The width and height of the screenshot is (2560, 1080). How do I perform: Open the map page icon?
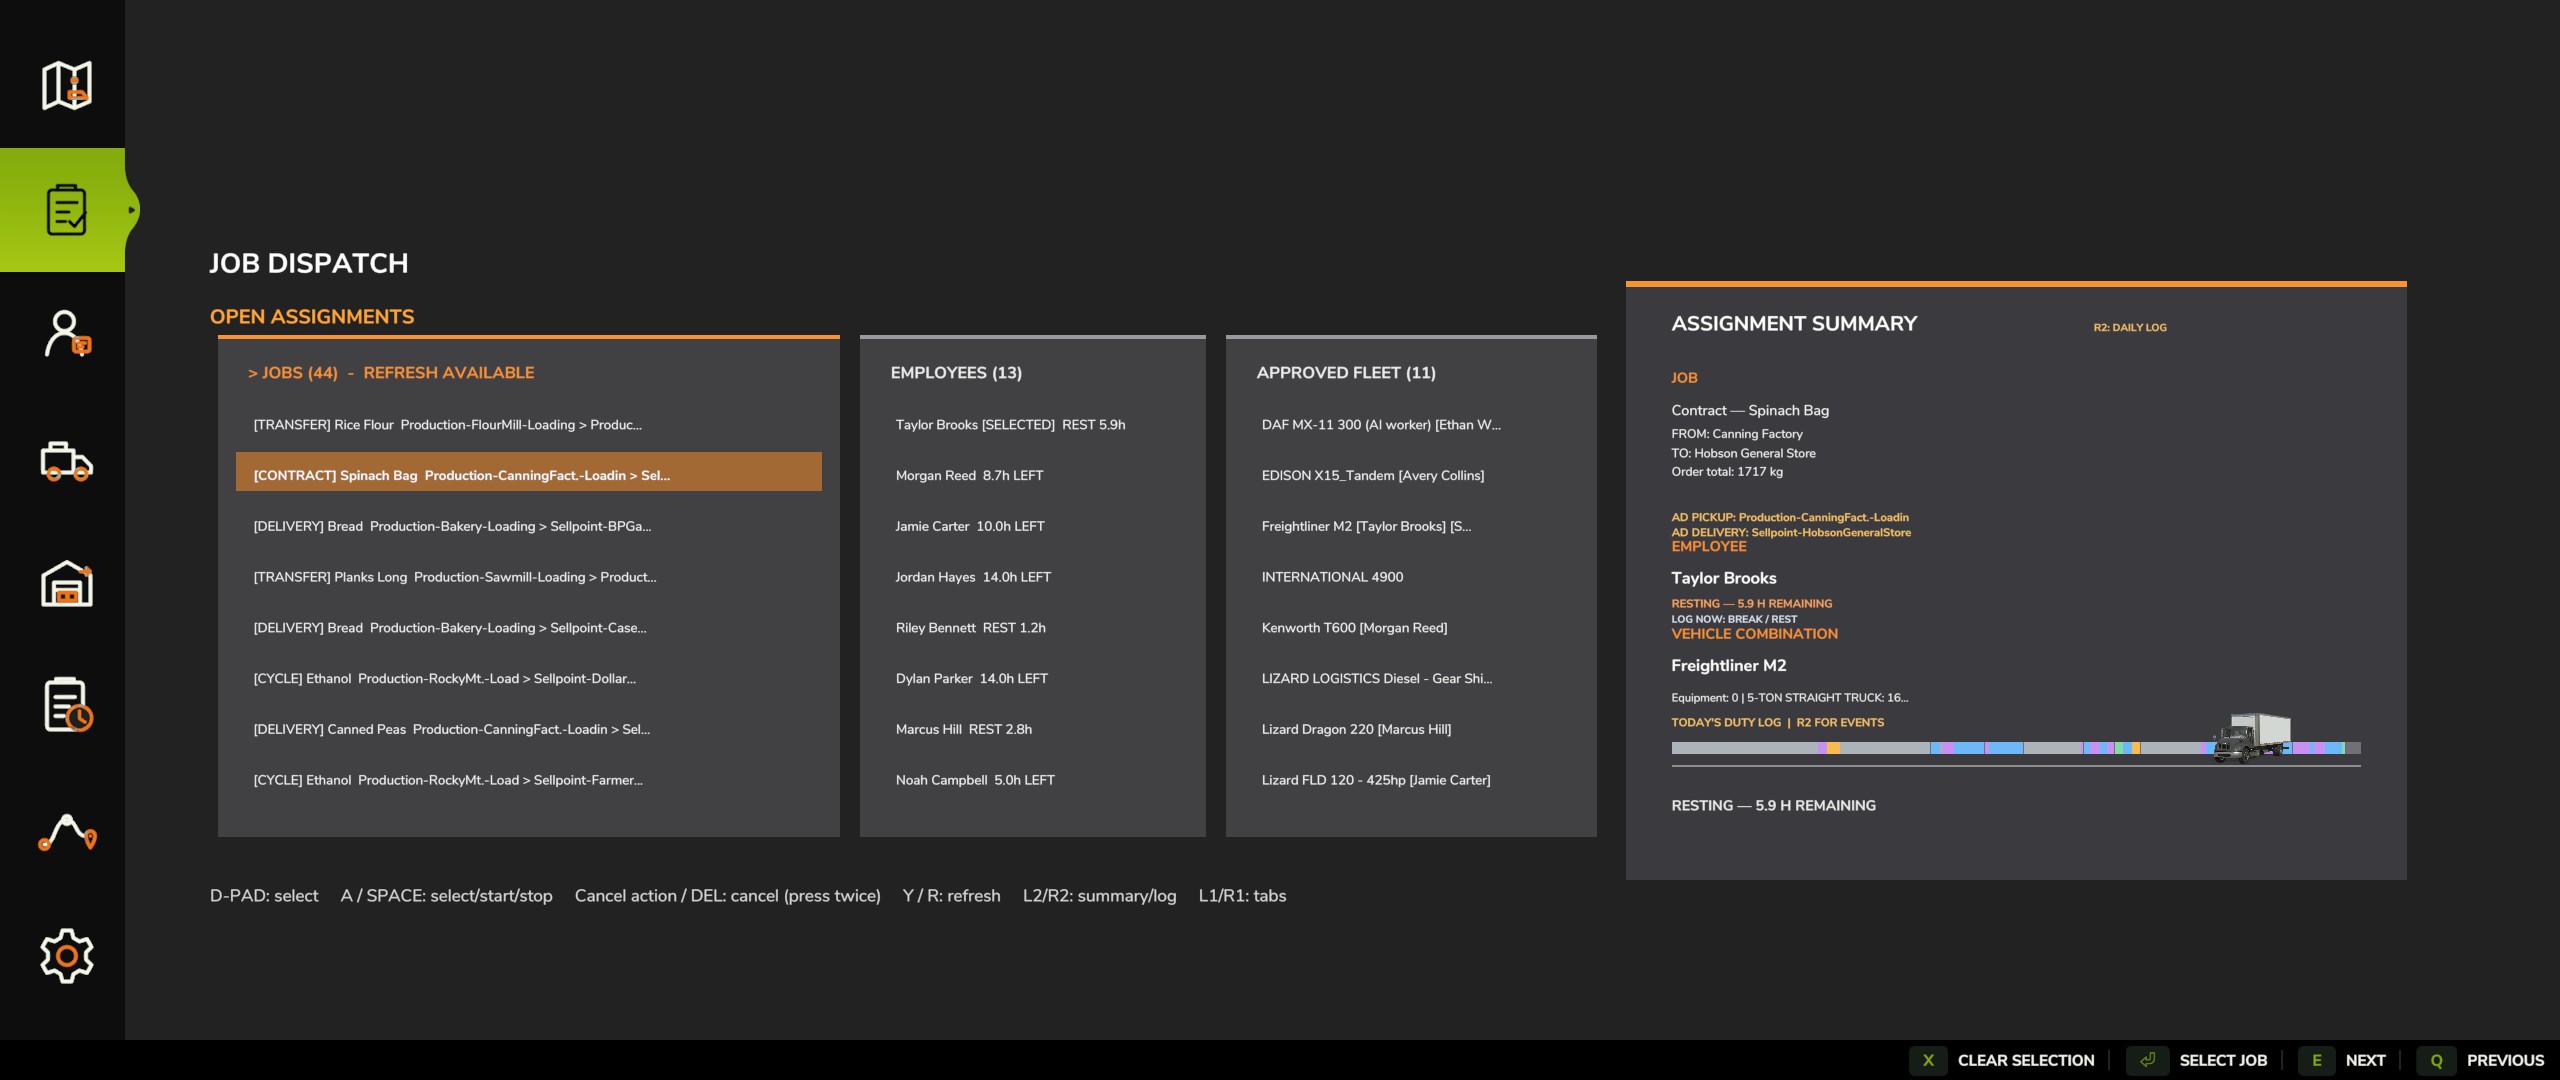click(x=66, y=85)
